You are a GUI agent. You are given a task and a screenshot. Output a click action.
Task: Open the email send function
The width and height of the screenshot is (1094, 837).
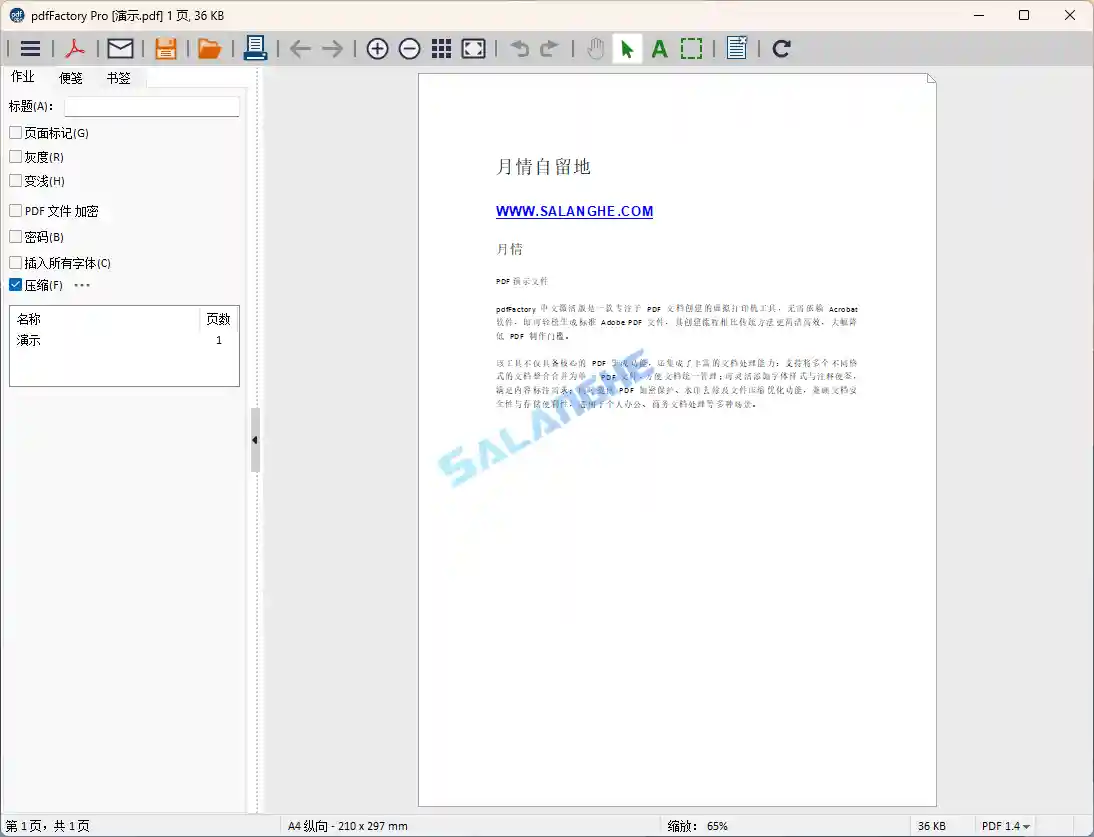click(120, 47)
